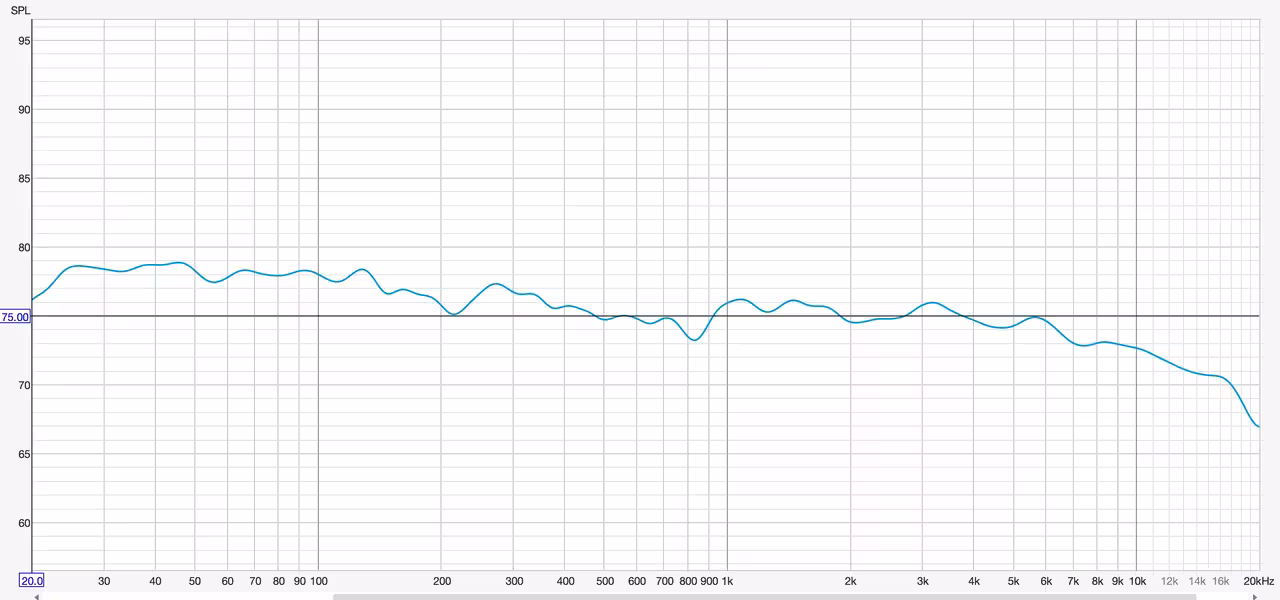Click the 12k label on frequency axis
Image resolution: width=1280 pixels, height=600 pixels.
1169,581
